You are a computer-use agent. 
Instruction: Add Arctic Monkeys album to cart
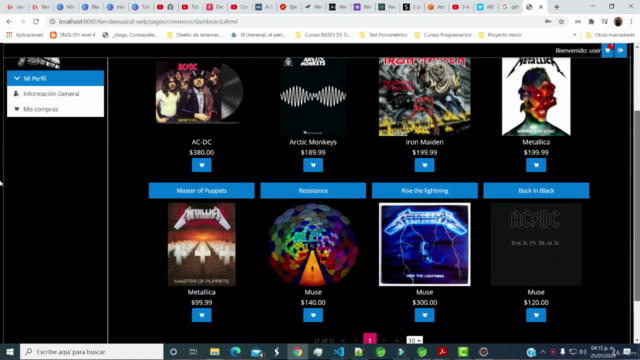(313, 165)
